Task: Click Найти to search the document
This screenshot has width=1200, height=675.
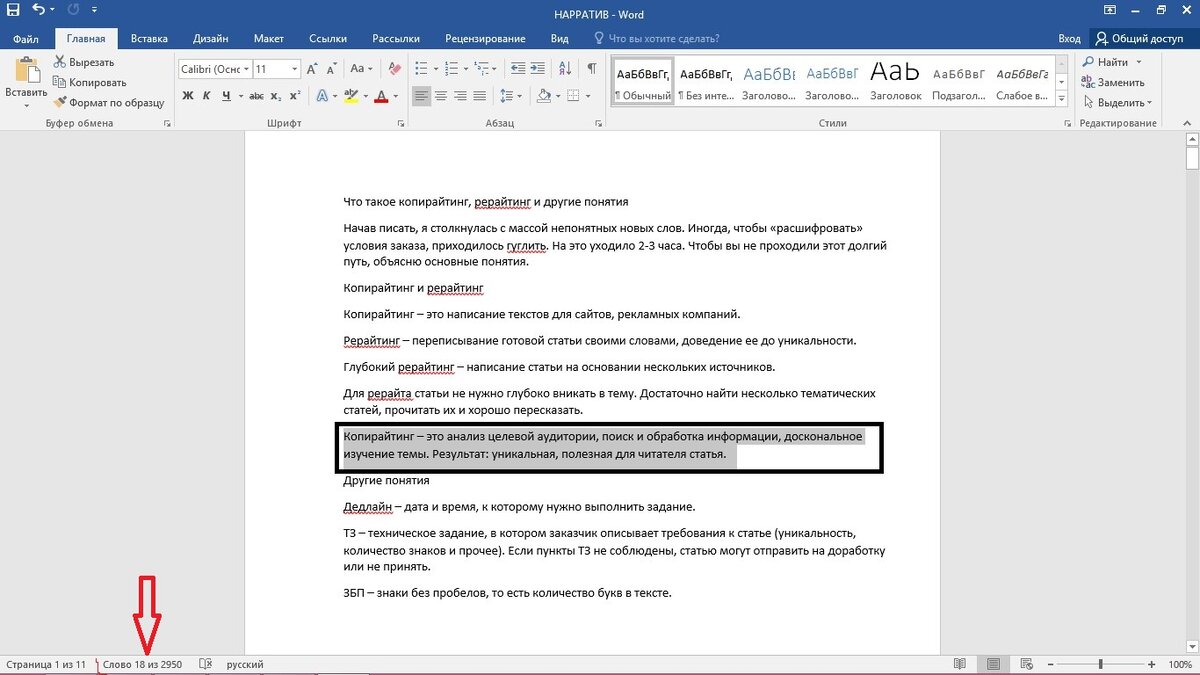Action: (1107, 62)
